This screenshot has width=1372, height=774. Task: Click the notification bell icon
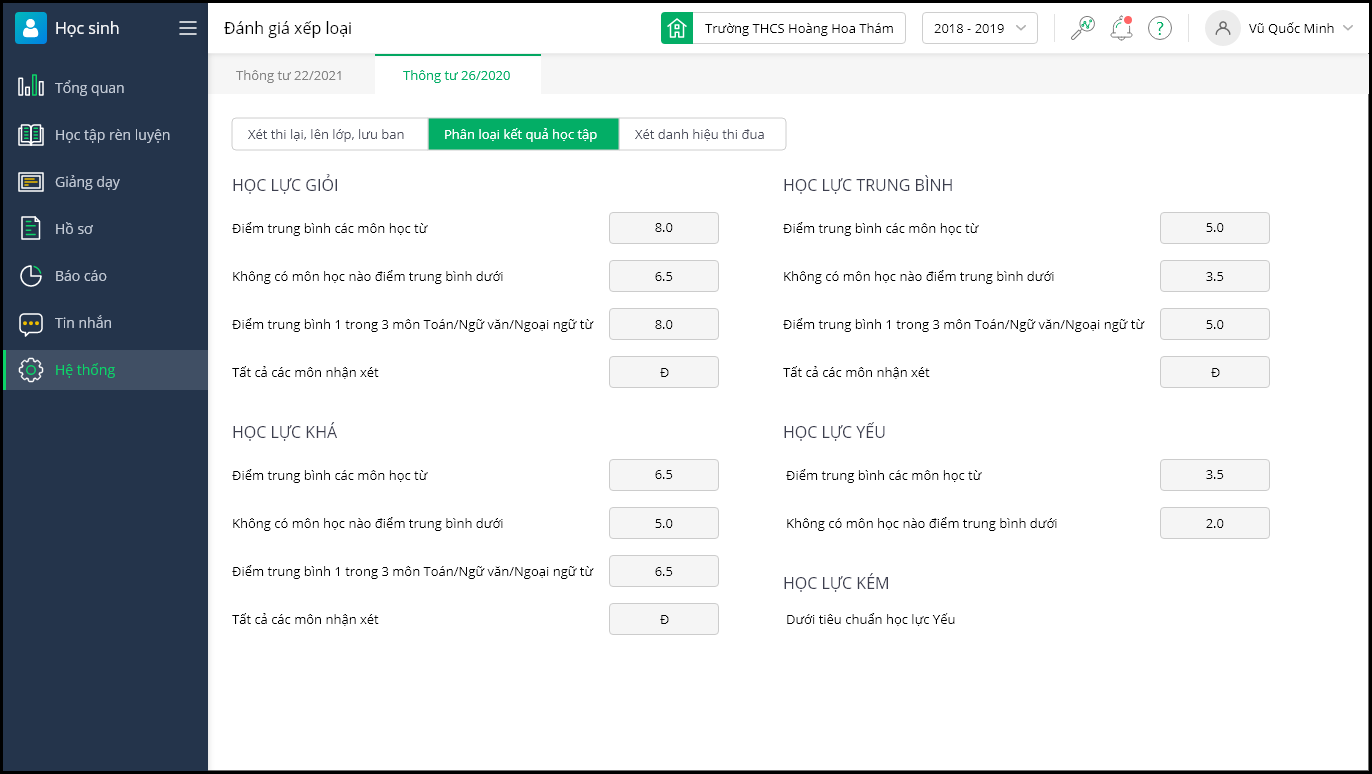click(x=1121, y=28)
